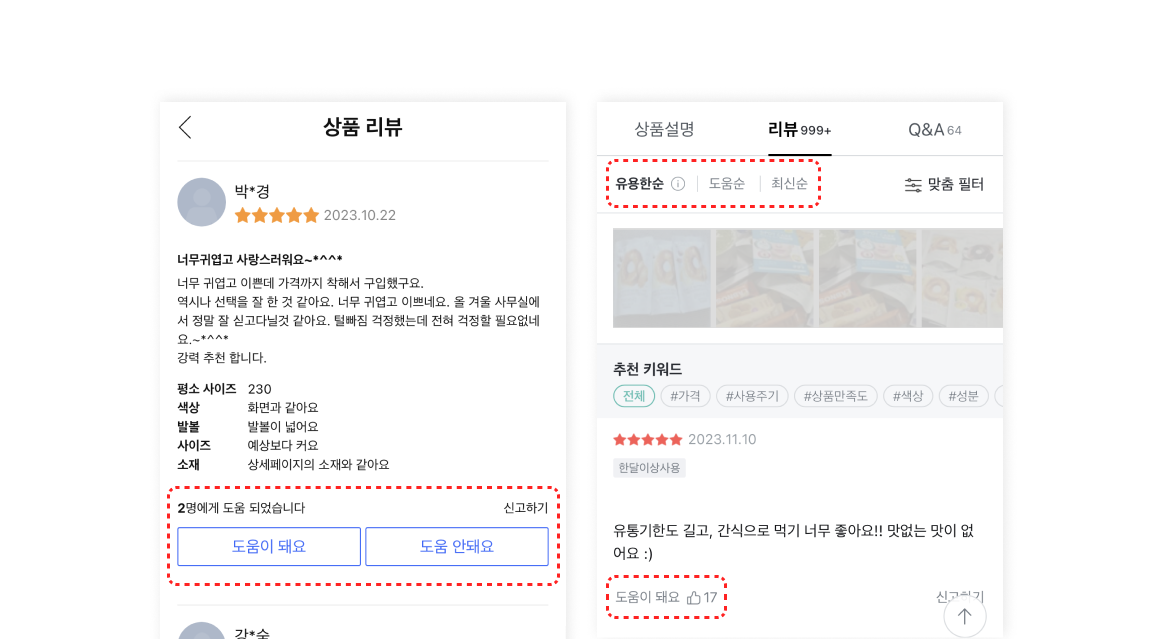Click the review title 너무귀엽고 사랑스러워요
This screenshot has height=639, width=1163.
tap(260, 259)
